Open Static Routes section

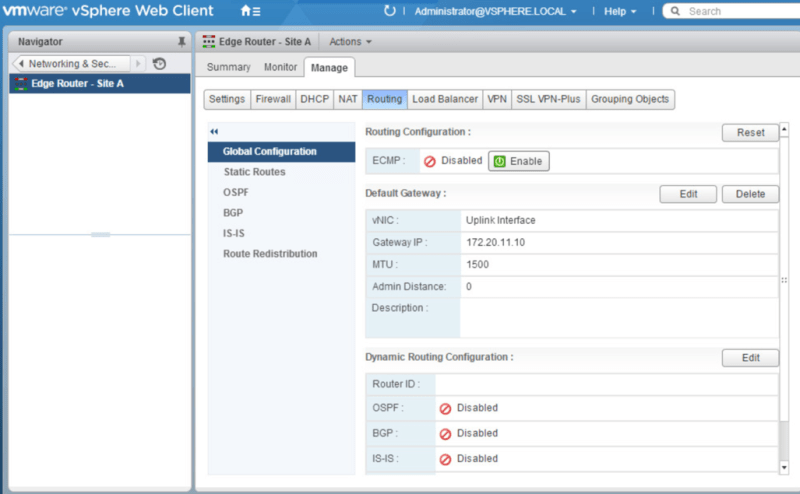[x=254, y=172]
